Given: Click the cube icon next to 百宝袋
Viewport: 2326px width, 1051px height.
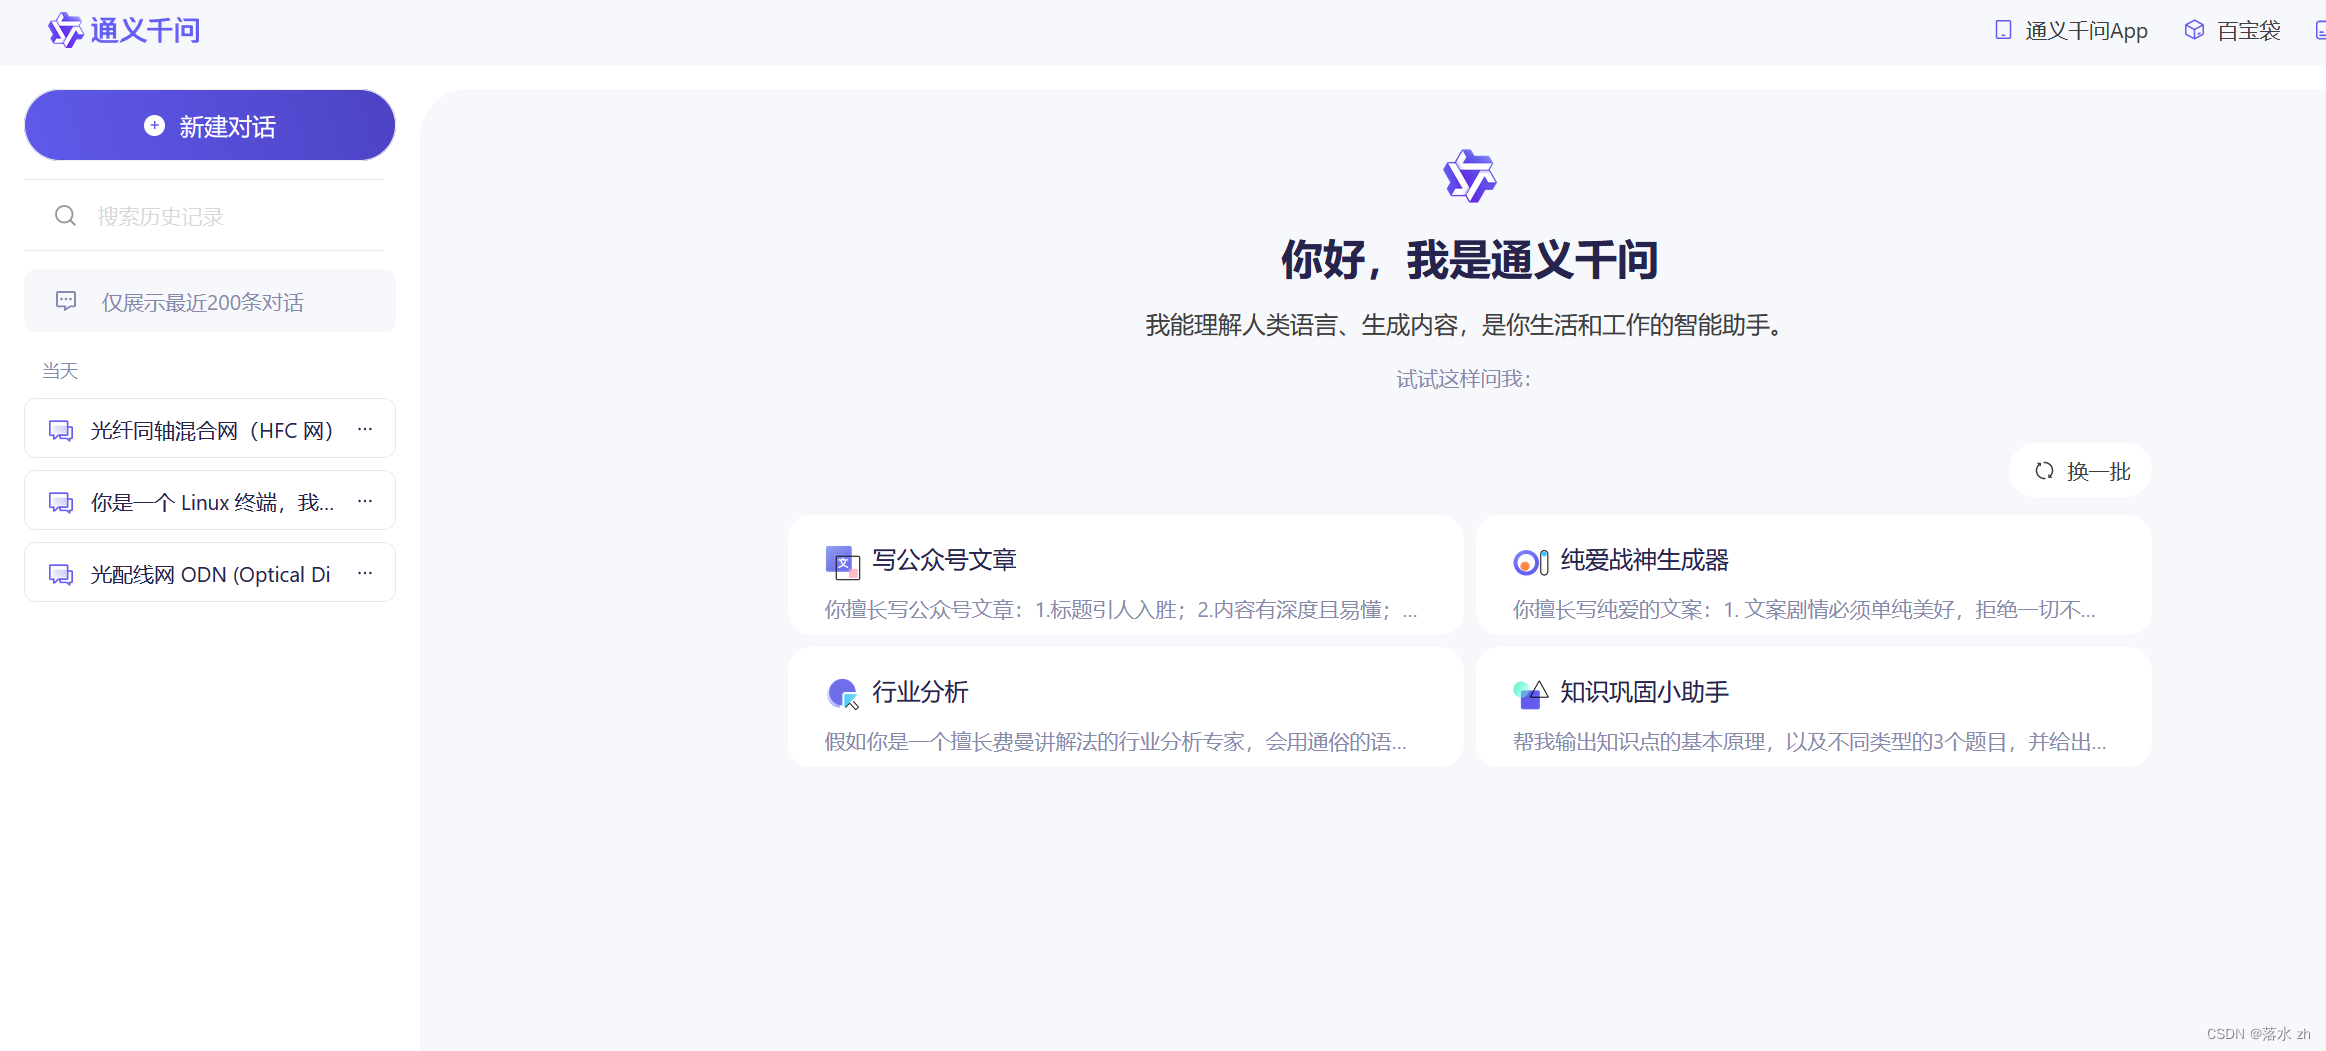Looking at the screenshot, I should pyautogui.click(x=2194, y=30).
